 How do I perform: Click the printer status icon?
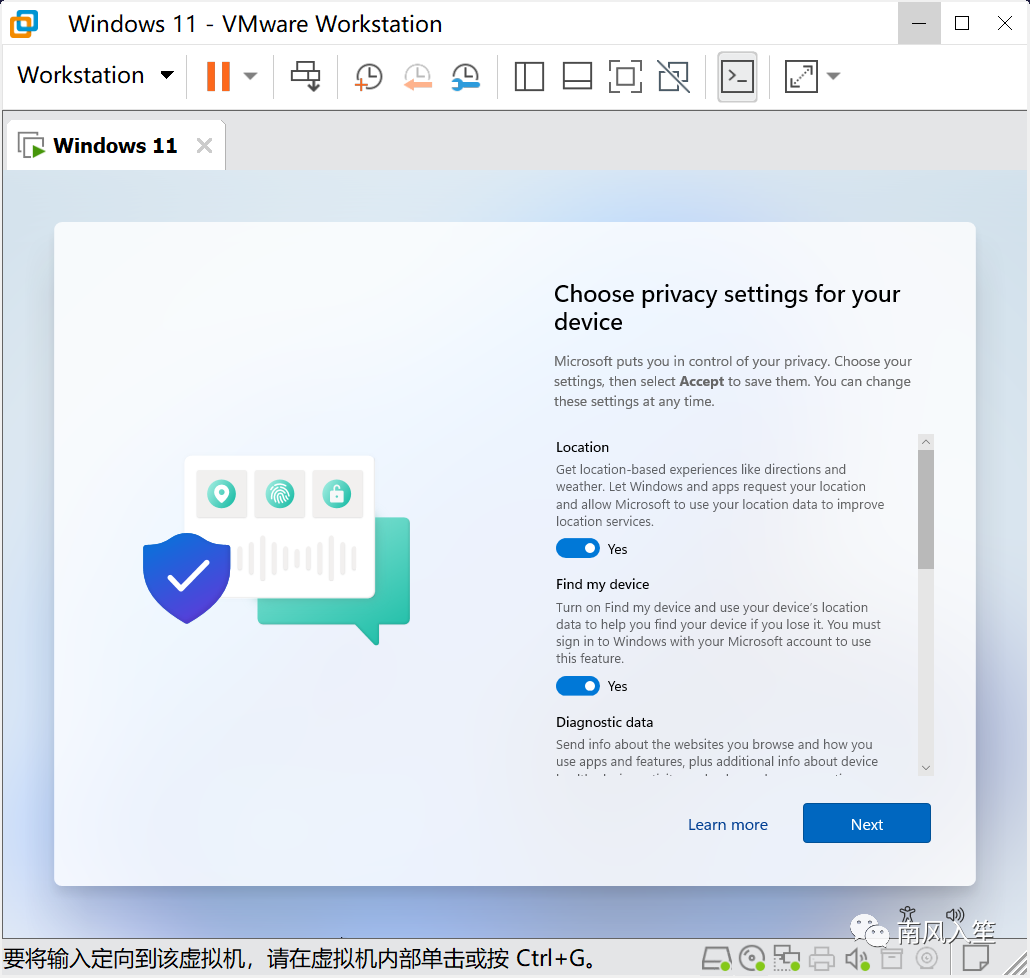point(821,959)
